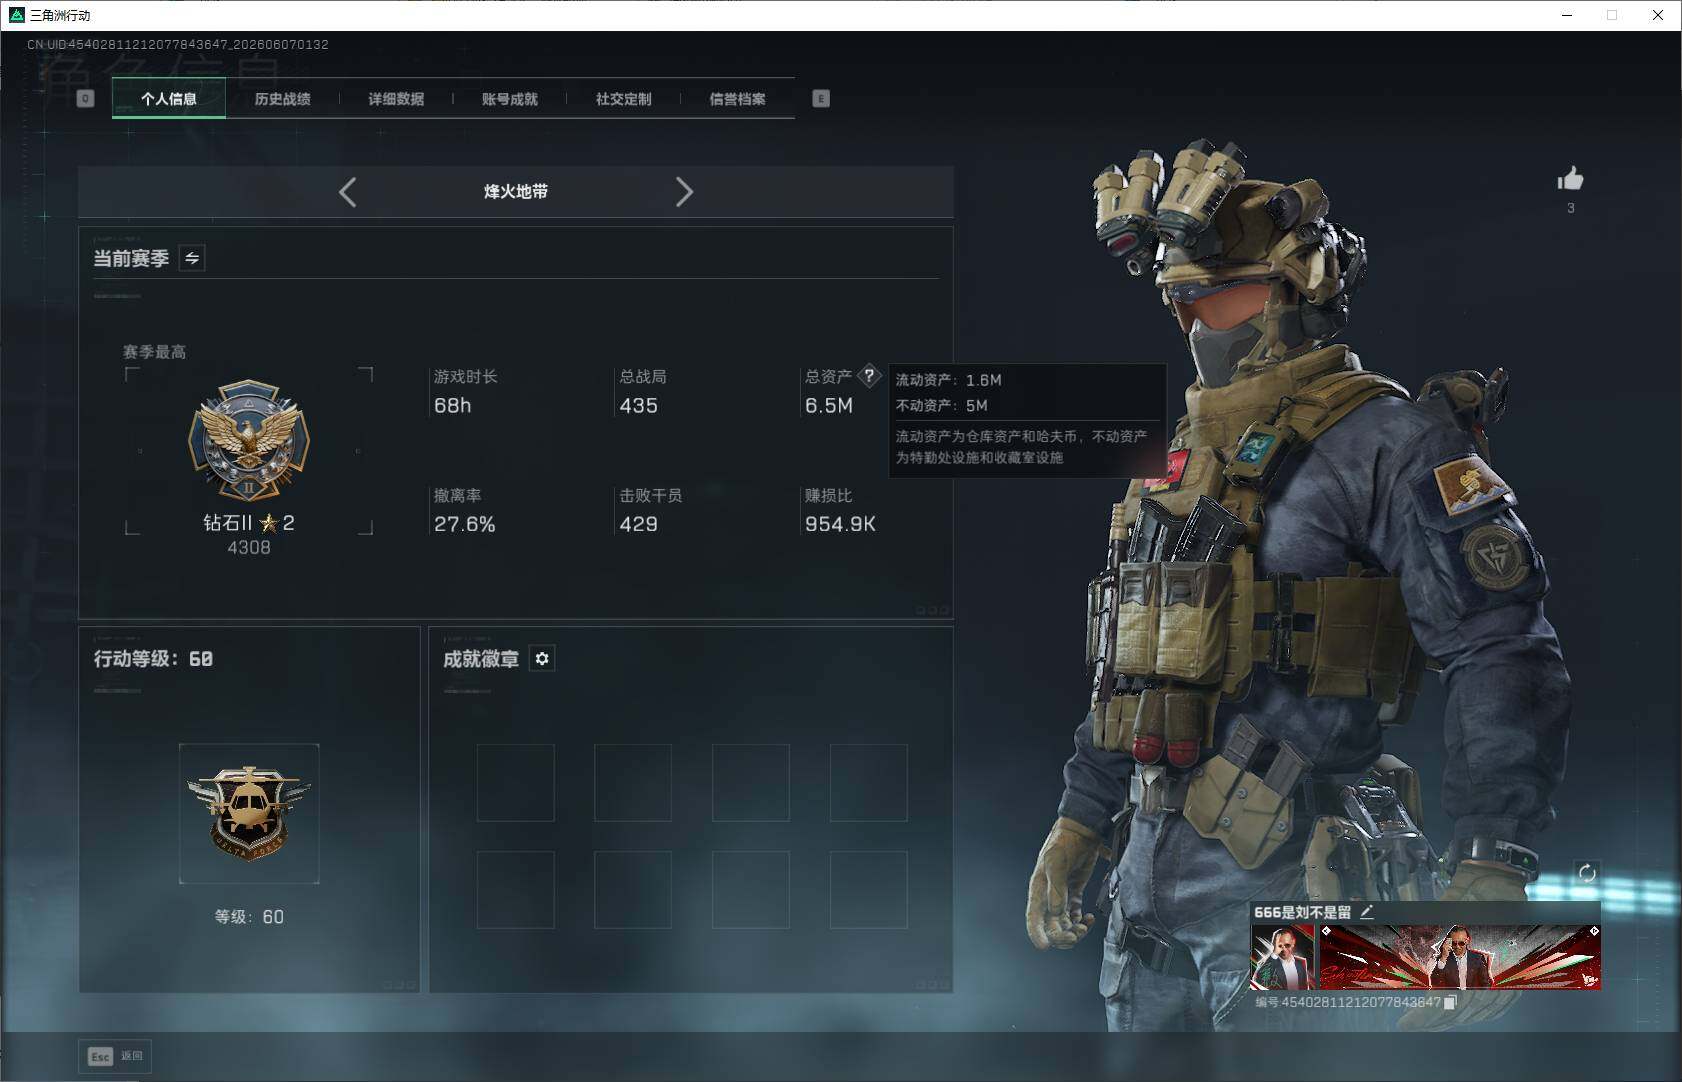This screenshot has width=1682, height=1082.
Task: Minimize the 三角洲行动 window
Action: pyautogui.click(x=1567, y=15)
